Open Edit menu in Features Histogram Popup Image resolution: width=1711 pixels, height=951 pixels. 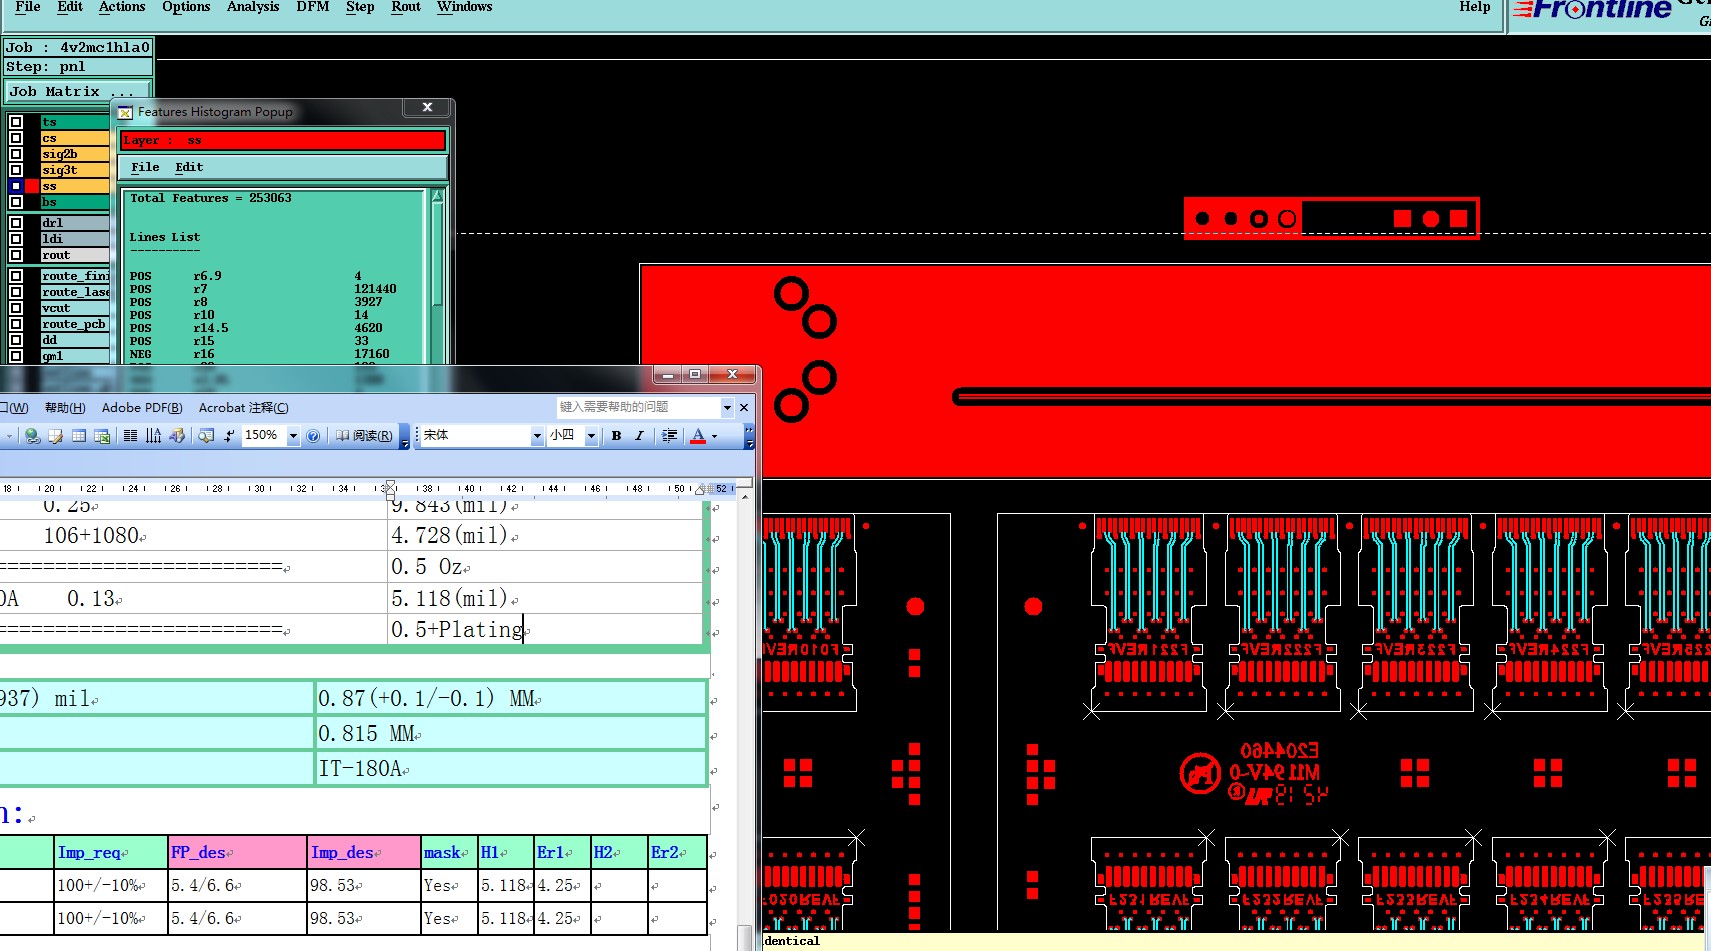(189, 168)
